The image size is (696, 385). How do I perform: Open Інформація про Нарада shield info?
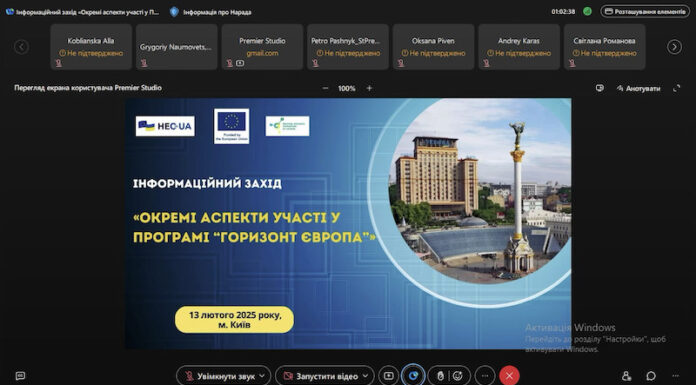point(211,12)
